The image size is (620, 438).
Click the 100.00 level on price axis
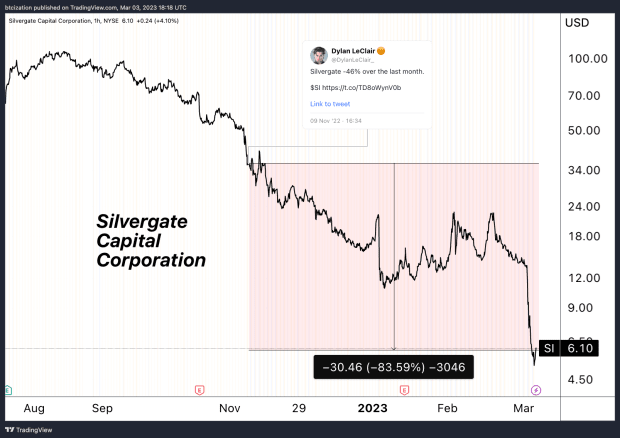point(582,59)
